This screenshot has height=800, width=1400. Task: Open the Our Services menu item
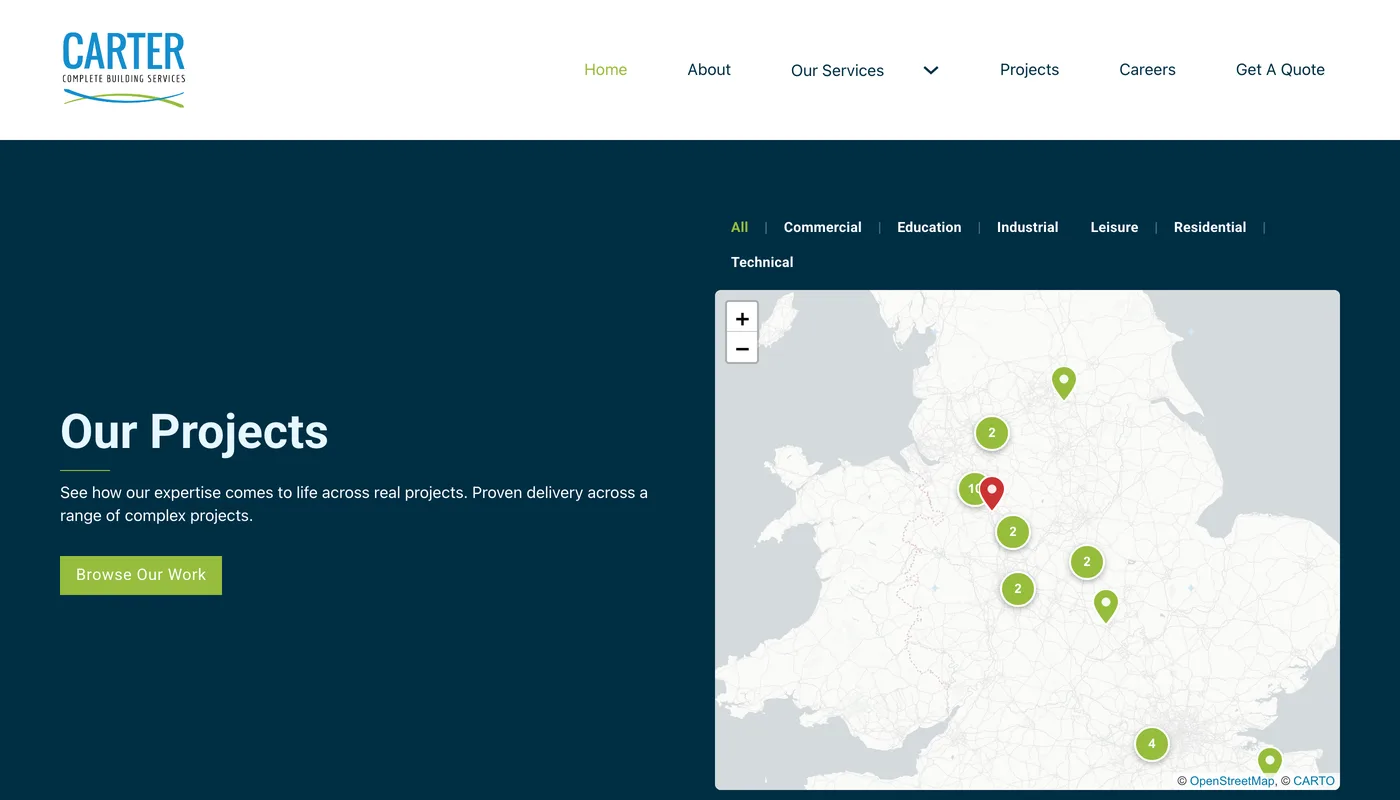837,70
